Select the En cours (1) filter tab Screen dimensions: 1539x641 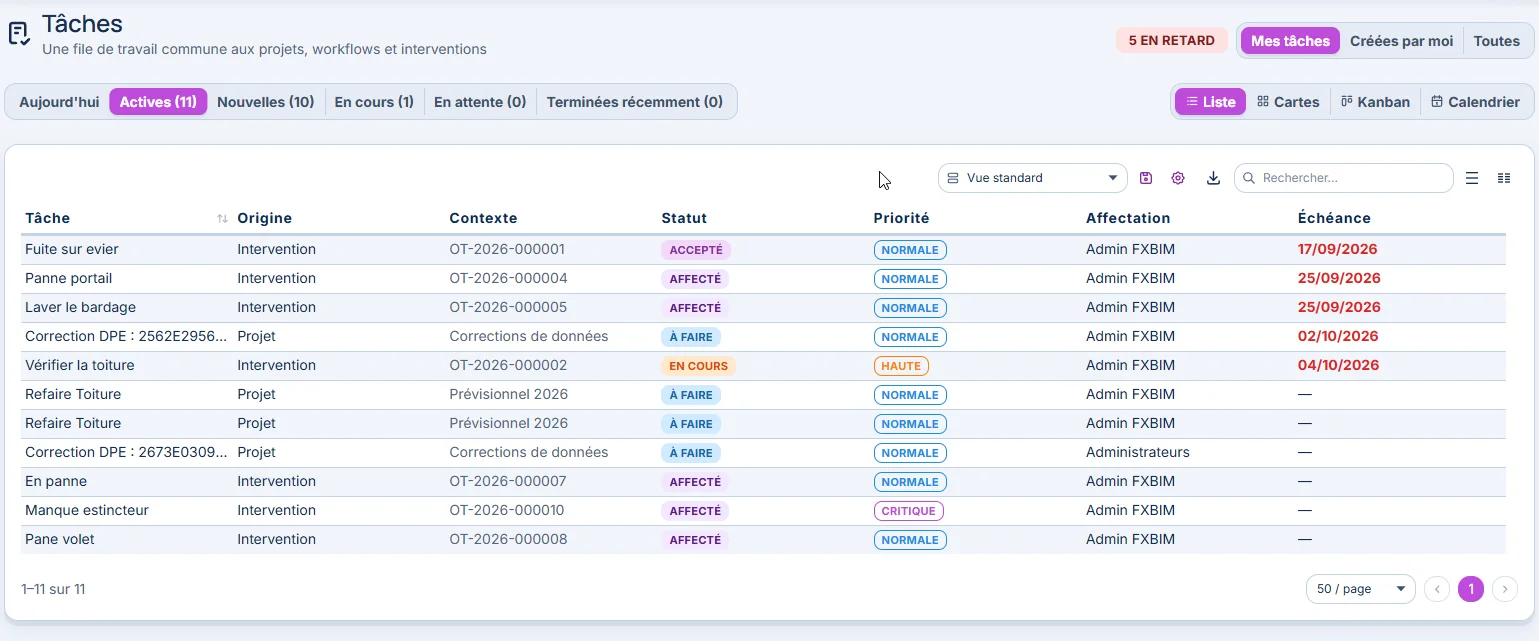click(374, 102)
